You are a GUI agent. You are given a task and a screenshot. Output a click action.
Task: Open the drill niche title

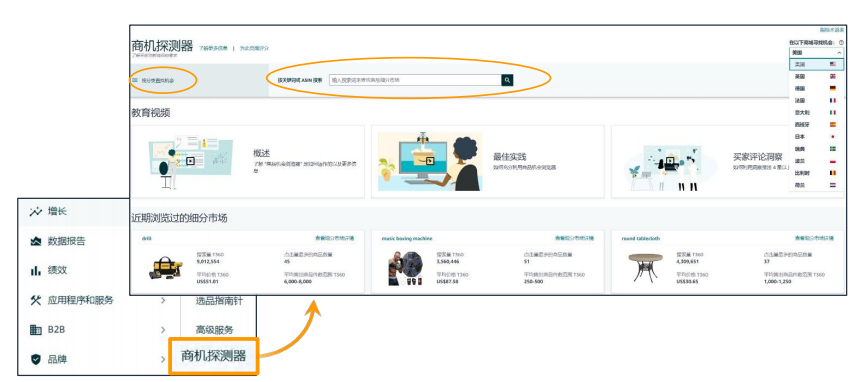(x=146, y=239)
